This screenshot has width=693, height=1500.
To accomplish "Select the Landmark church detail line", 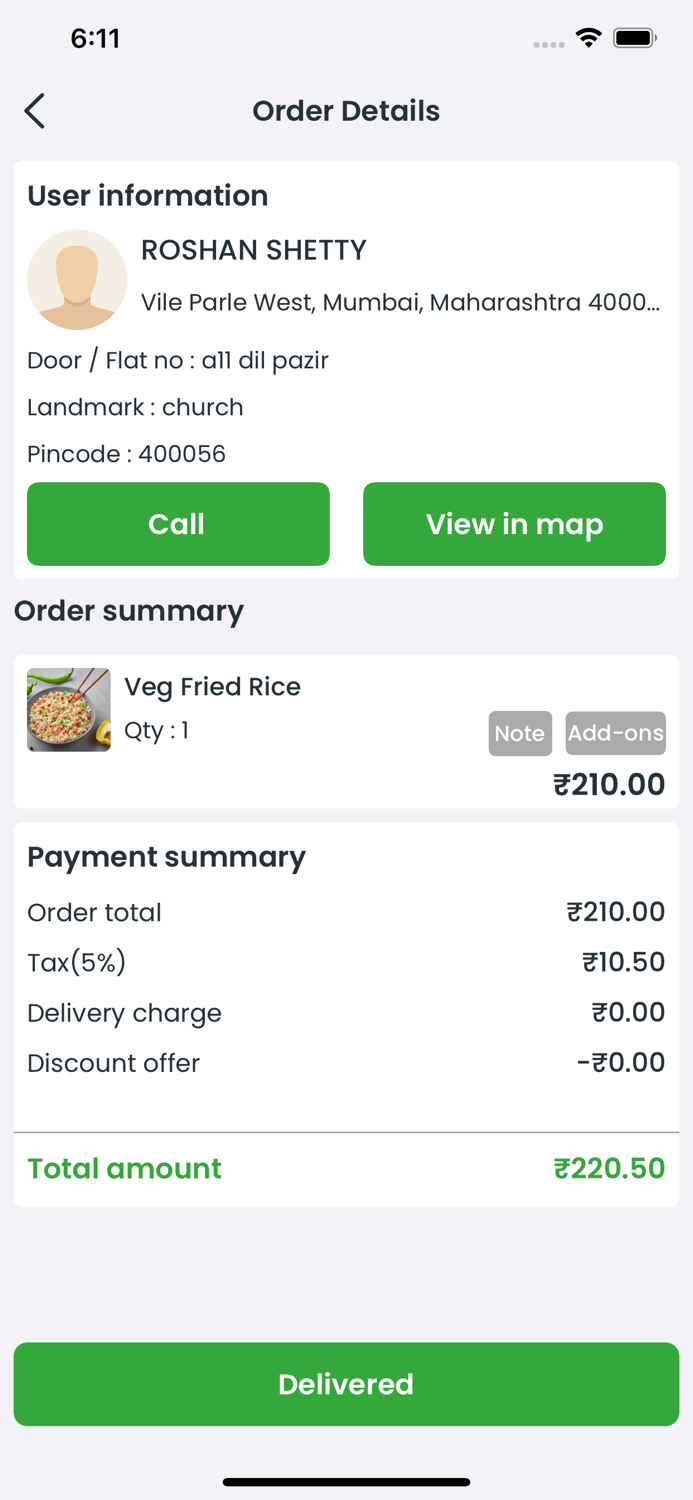I will point(134,407).
